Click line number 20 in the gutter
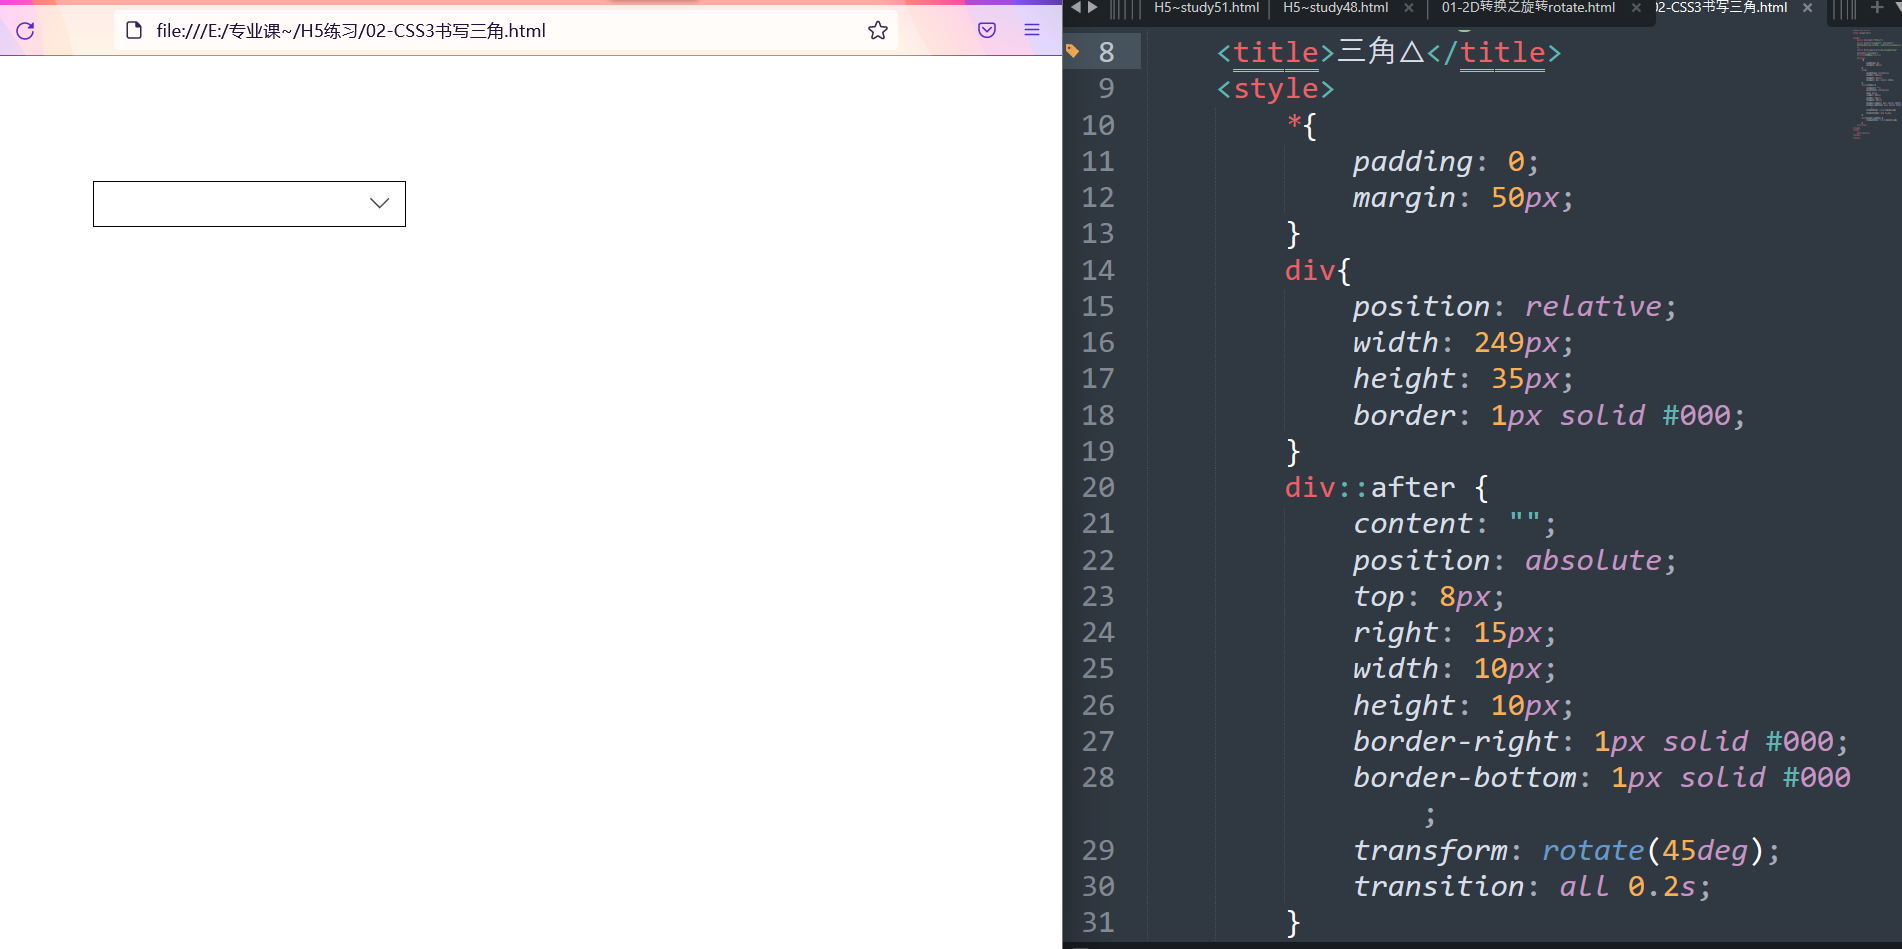 click(1097, 487)
